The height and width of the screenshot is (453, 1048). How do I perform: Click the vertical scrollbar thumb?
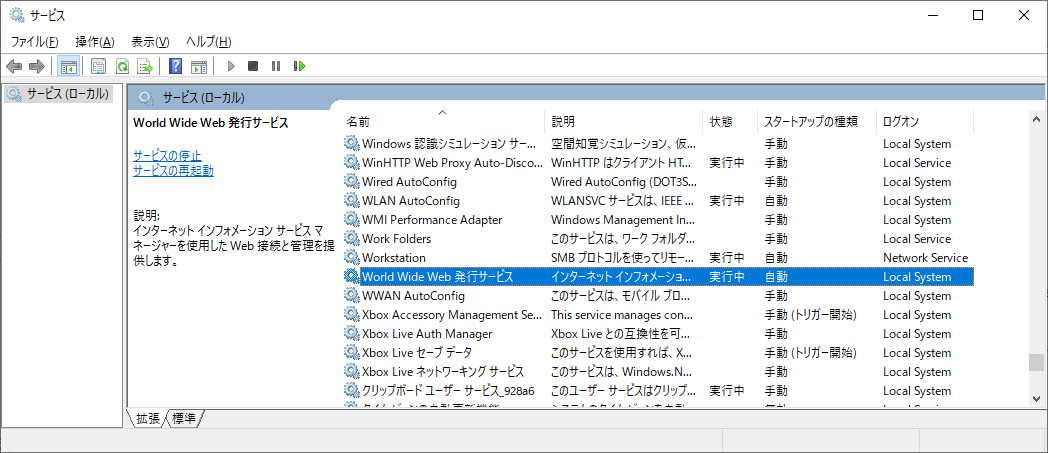coord(1036,361)
